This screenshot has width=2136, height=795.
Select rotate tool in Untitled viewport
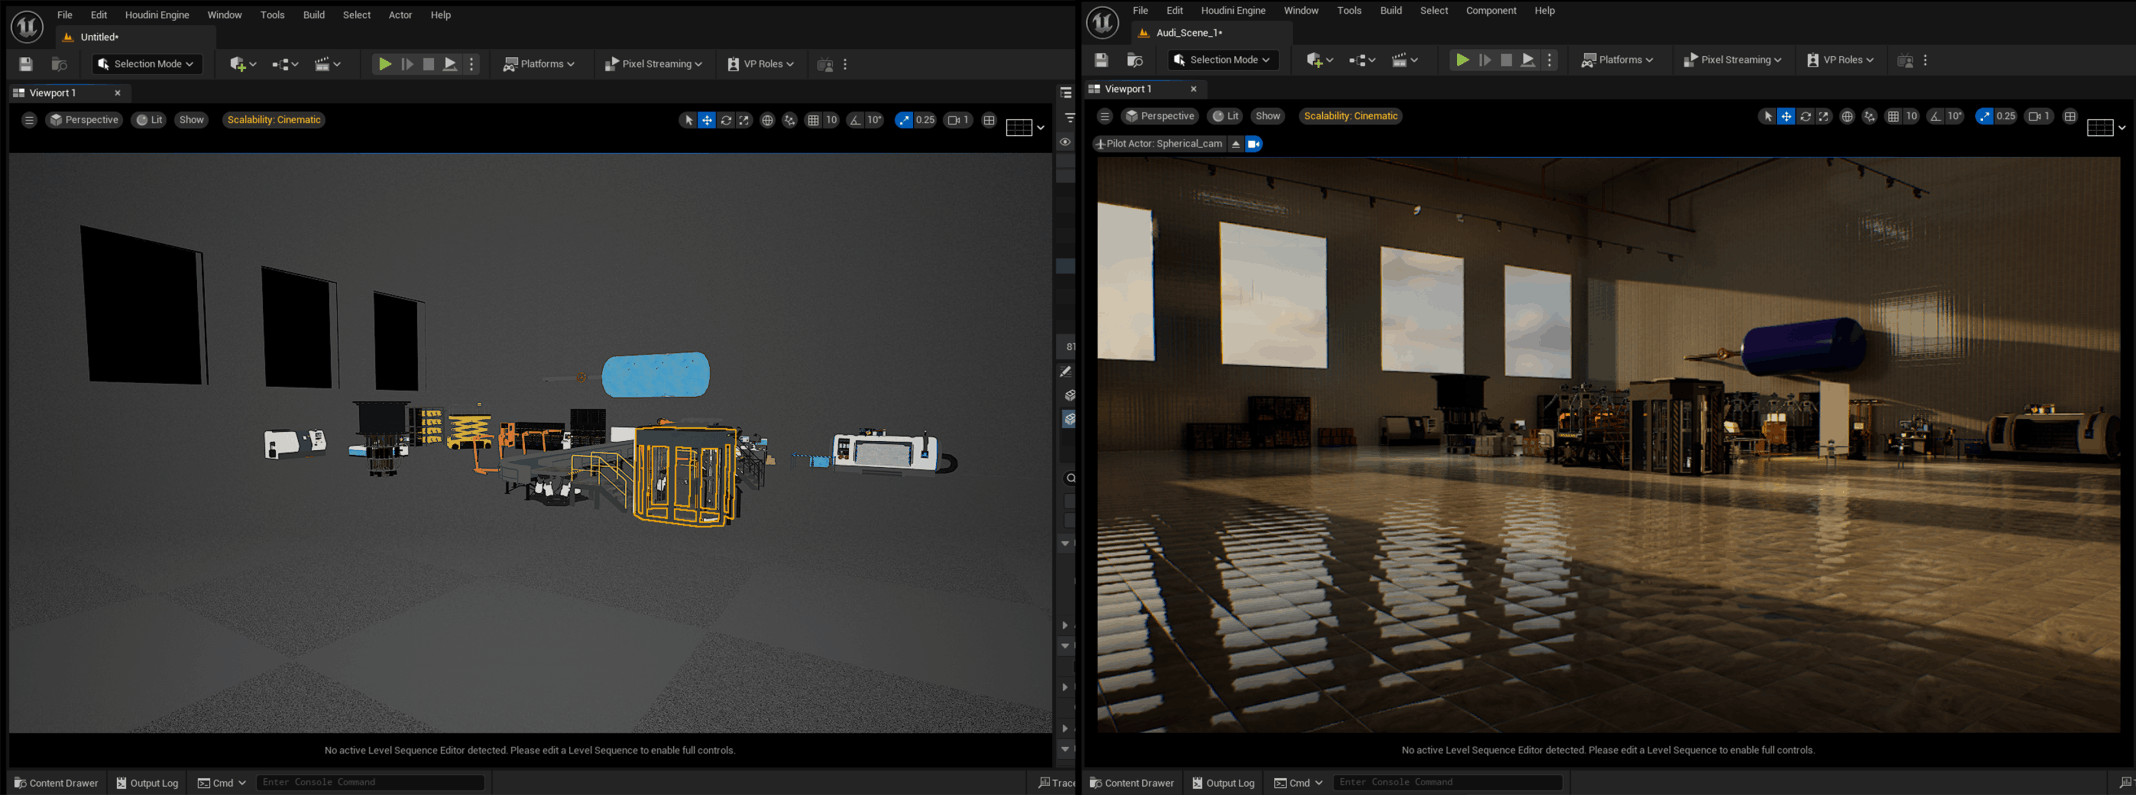[726, 120]
